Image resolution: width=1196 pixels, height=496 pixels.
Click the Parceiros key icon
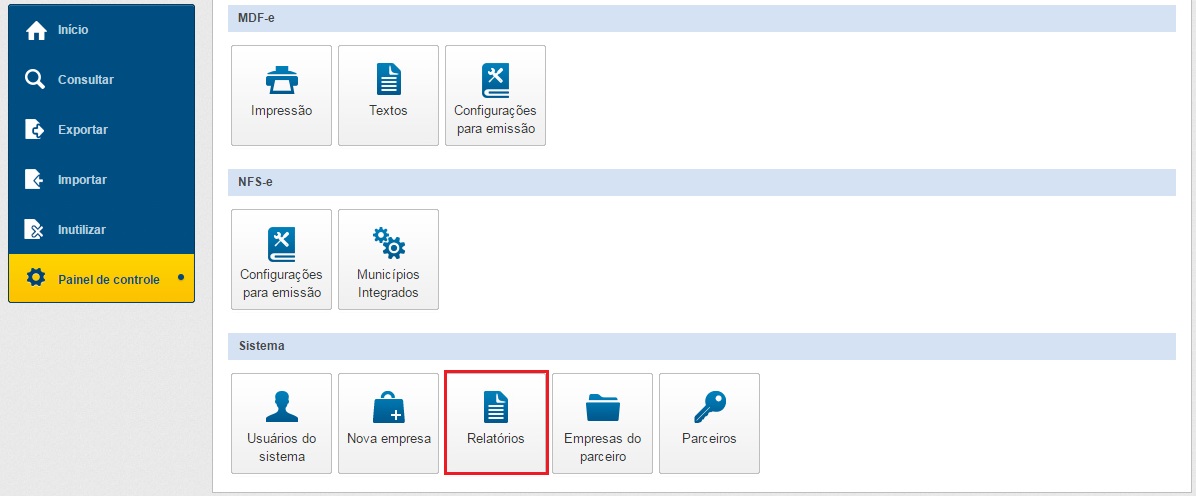(x=709, y=407)
